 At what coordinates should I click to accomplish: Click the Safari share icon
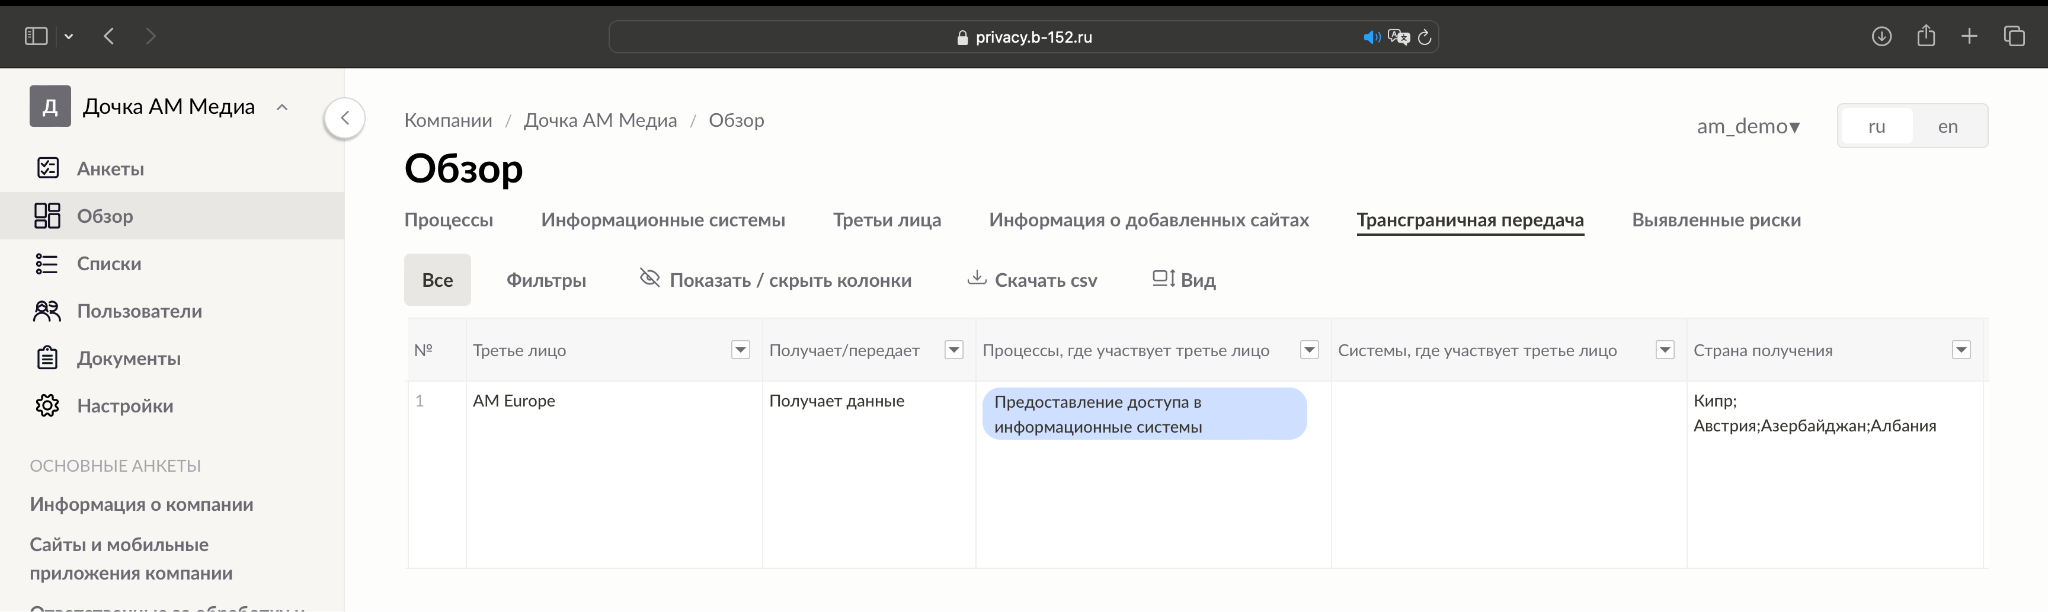[1926, 37]
